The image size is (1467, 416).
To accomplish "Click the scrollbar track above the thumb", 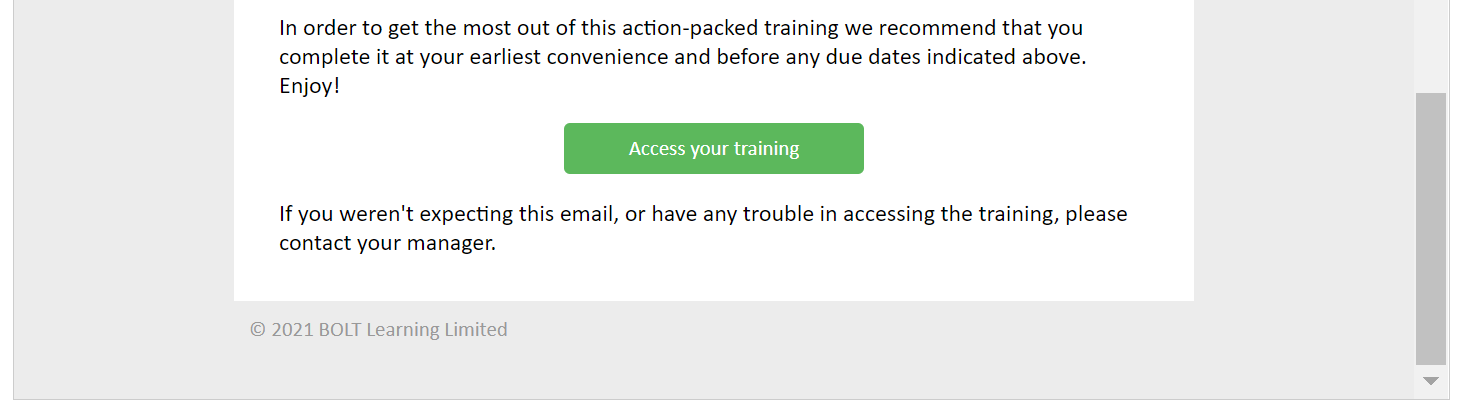I will tap(1431, 45).
